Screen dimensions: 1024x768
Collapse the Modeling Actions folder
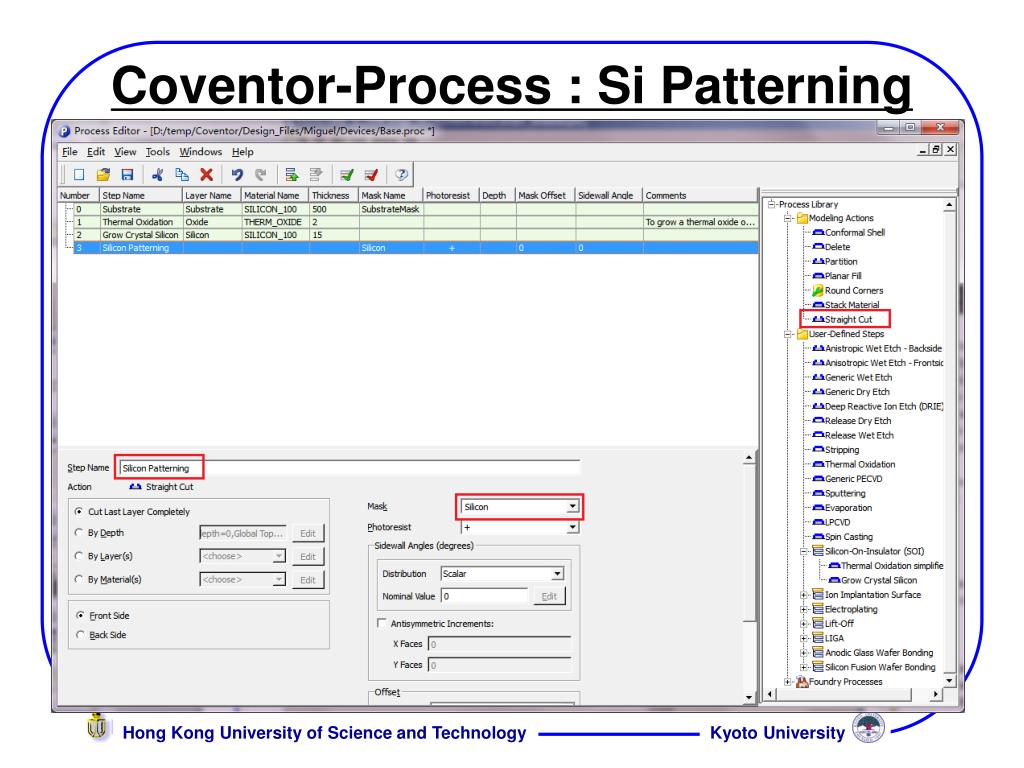[788, 218]
